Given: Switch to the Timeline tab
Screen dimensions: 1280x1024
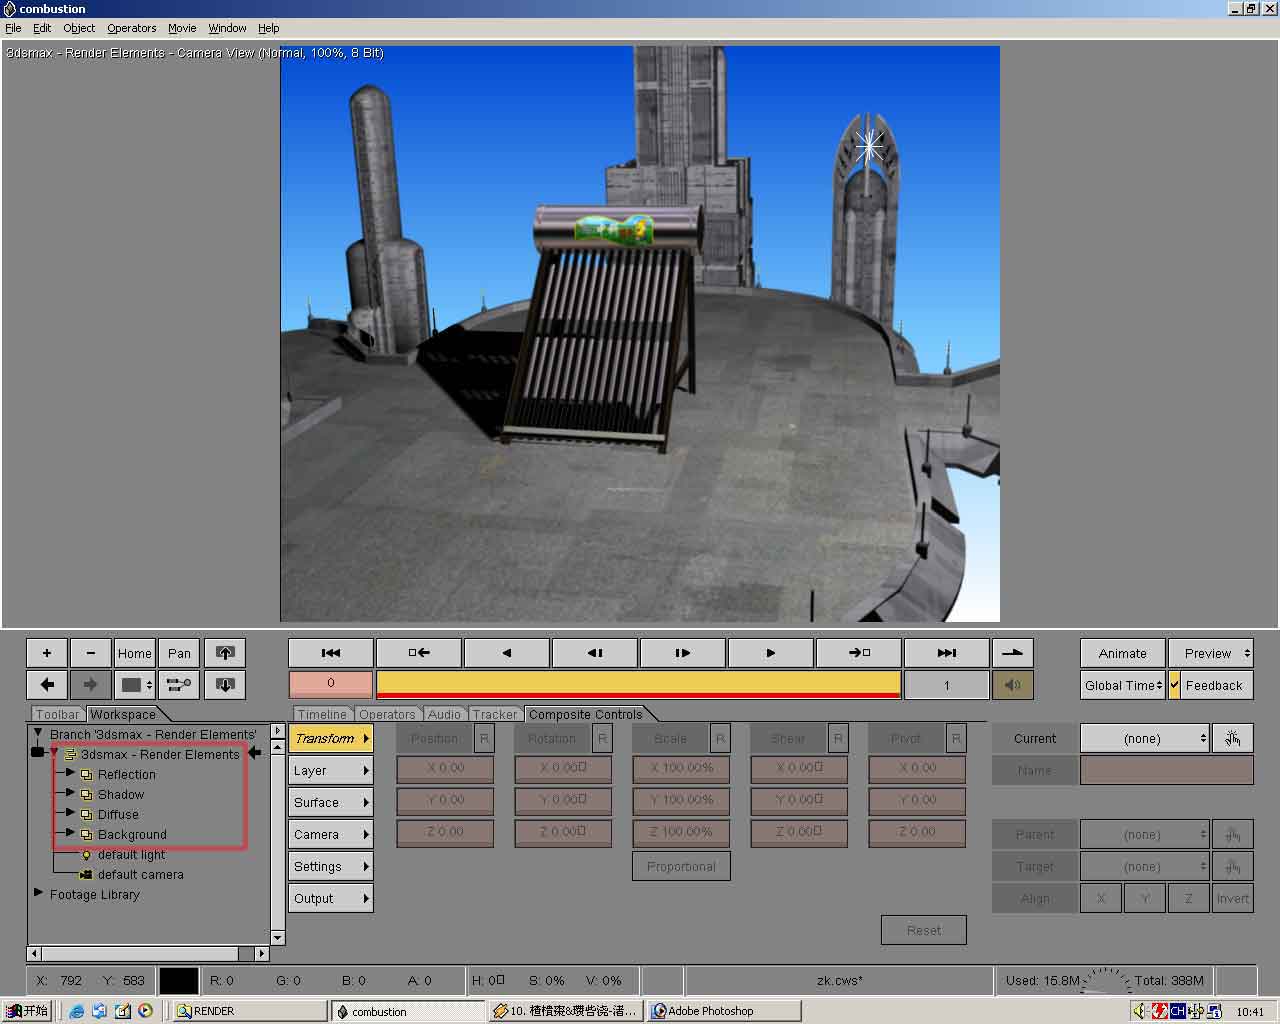Looking at the screenshot, I should click(322, 714).
